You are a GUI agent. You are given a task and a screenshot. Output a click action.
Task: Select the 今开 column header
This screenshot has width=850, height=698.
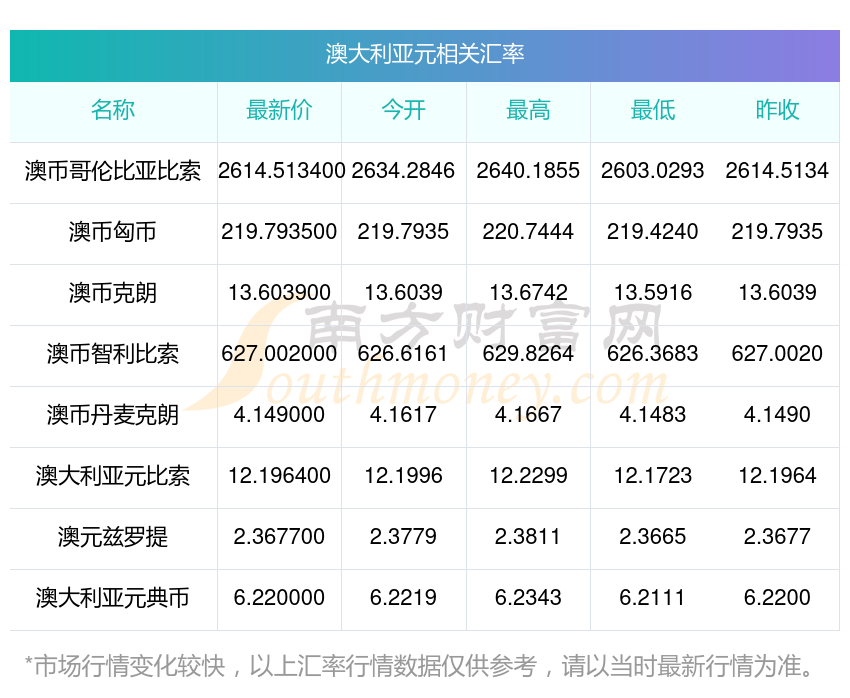tap(403, 110)
